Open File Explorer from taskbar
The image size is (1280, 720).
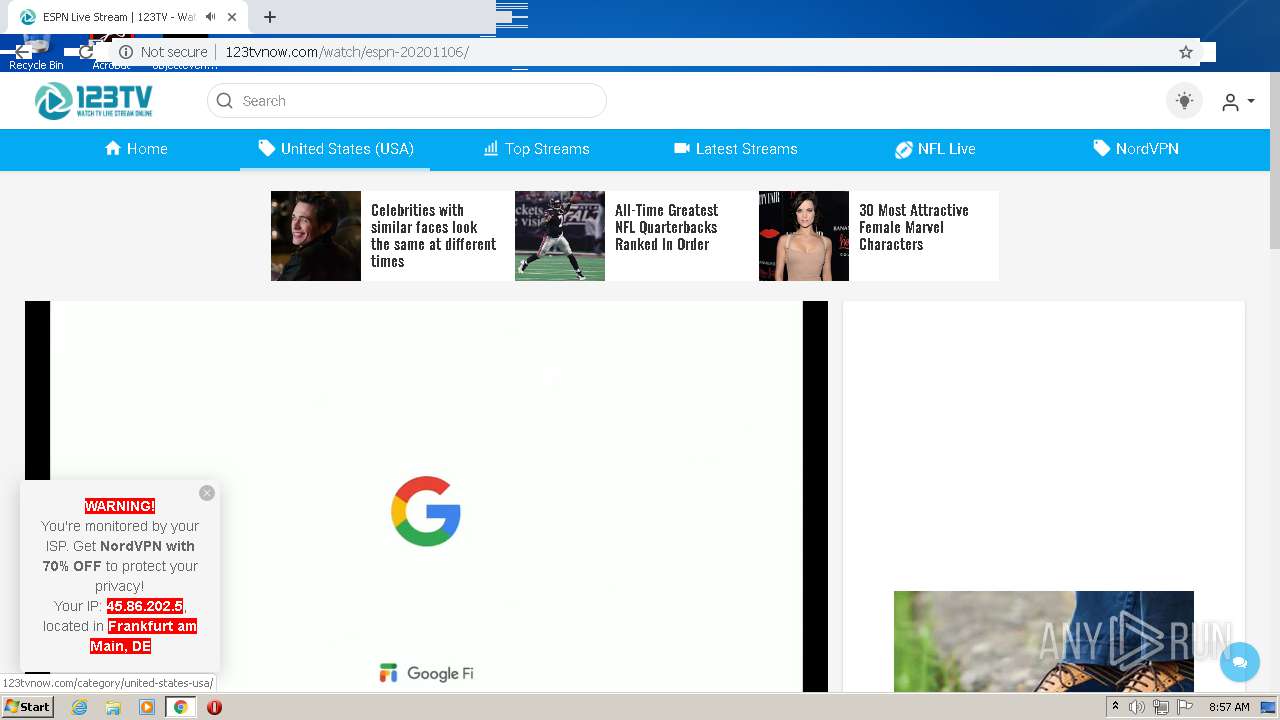tap(113, 707)
